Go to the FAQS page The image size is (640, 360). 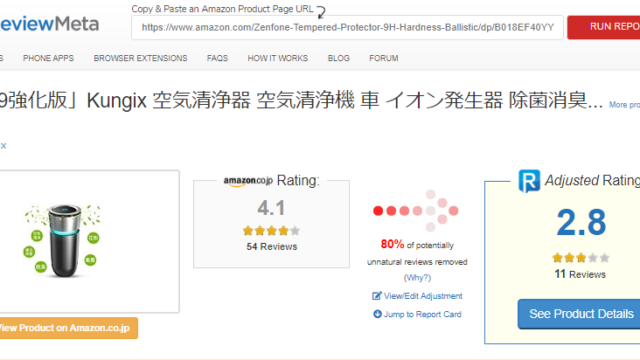217,58
